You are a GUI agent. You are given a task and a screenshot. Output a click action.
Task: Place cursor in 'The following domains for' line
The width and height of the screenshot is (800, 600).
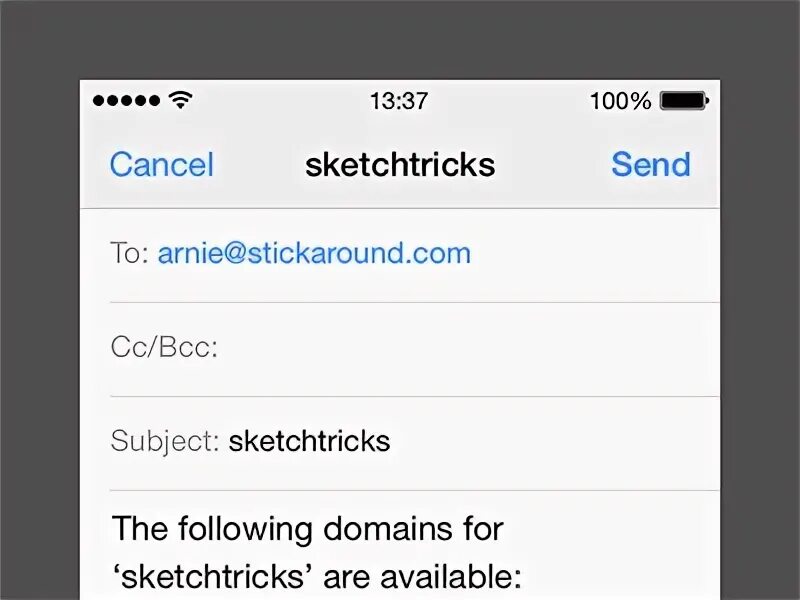pyautogui.click(x=308, y=529)
